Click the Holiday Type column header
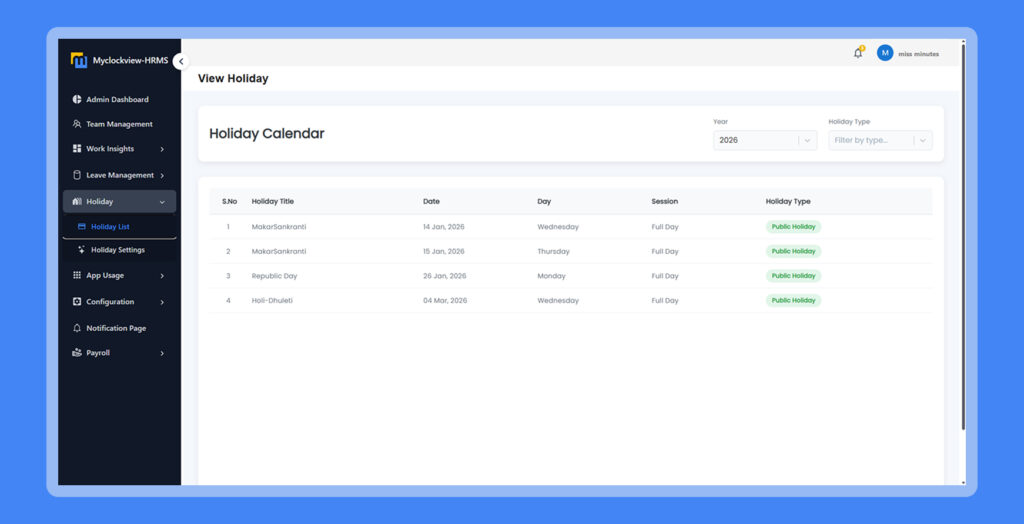This screenshot has height=524, width=1024. click(x=788, y=201)
